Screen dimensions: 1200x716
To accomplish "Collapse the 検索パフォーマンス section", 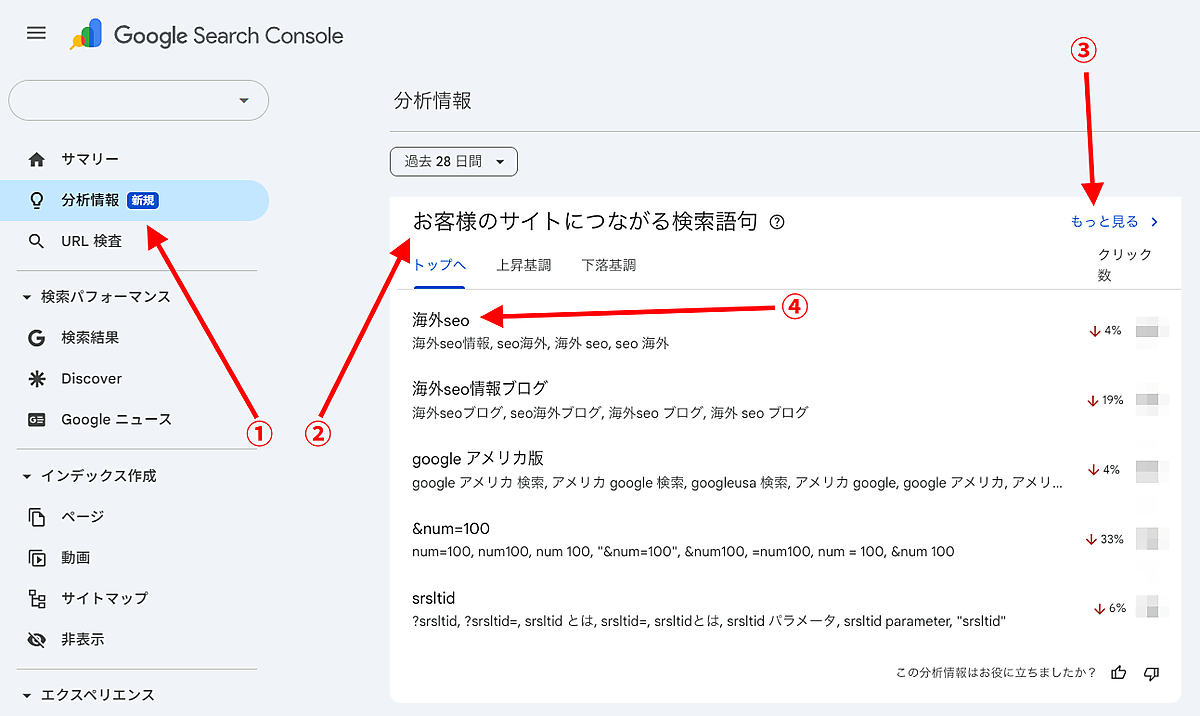I will pyautogui.click(x=95, y=297).
